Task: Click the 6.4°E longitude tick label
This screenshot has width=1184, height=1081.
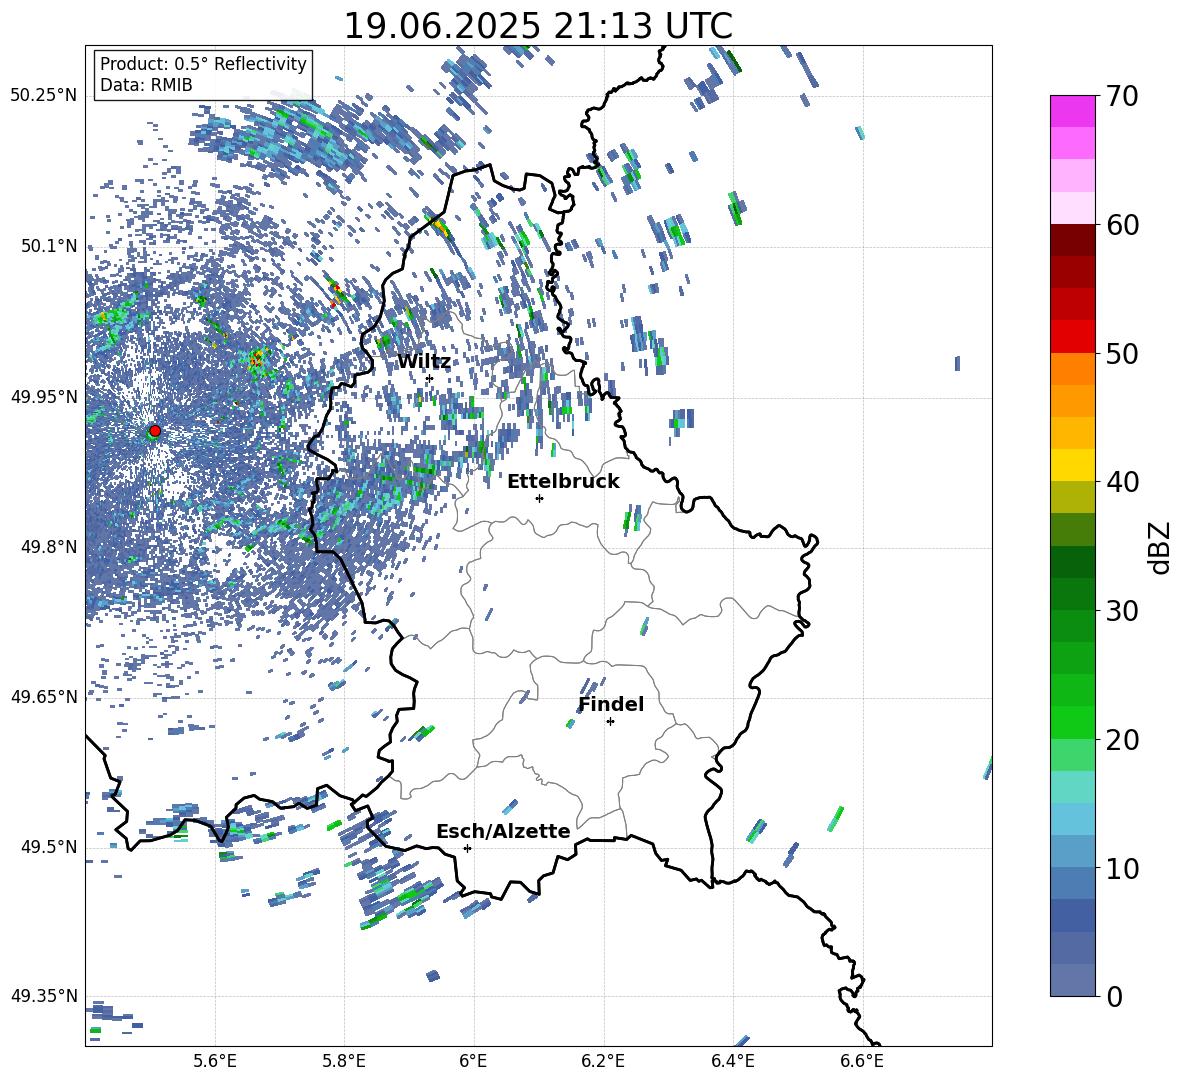Action: (732, 1062)
